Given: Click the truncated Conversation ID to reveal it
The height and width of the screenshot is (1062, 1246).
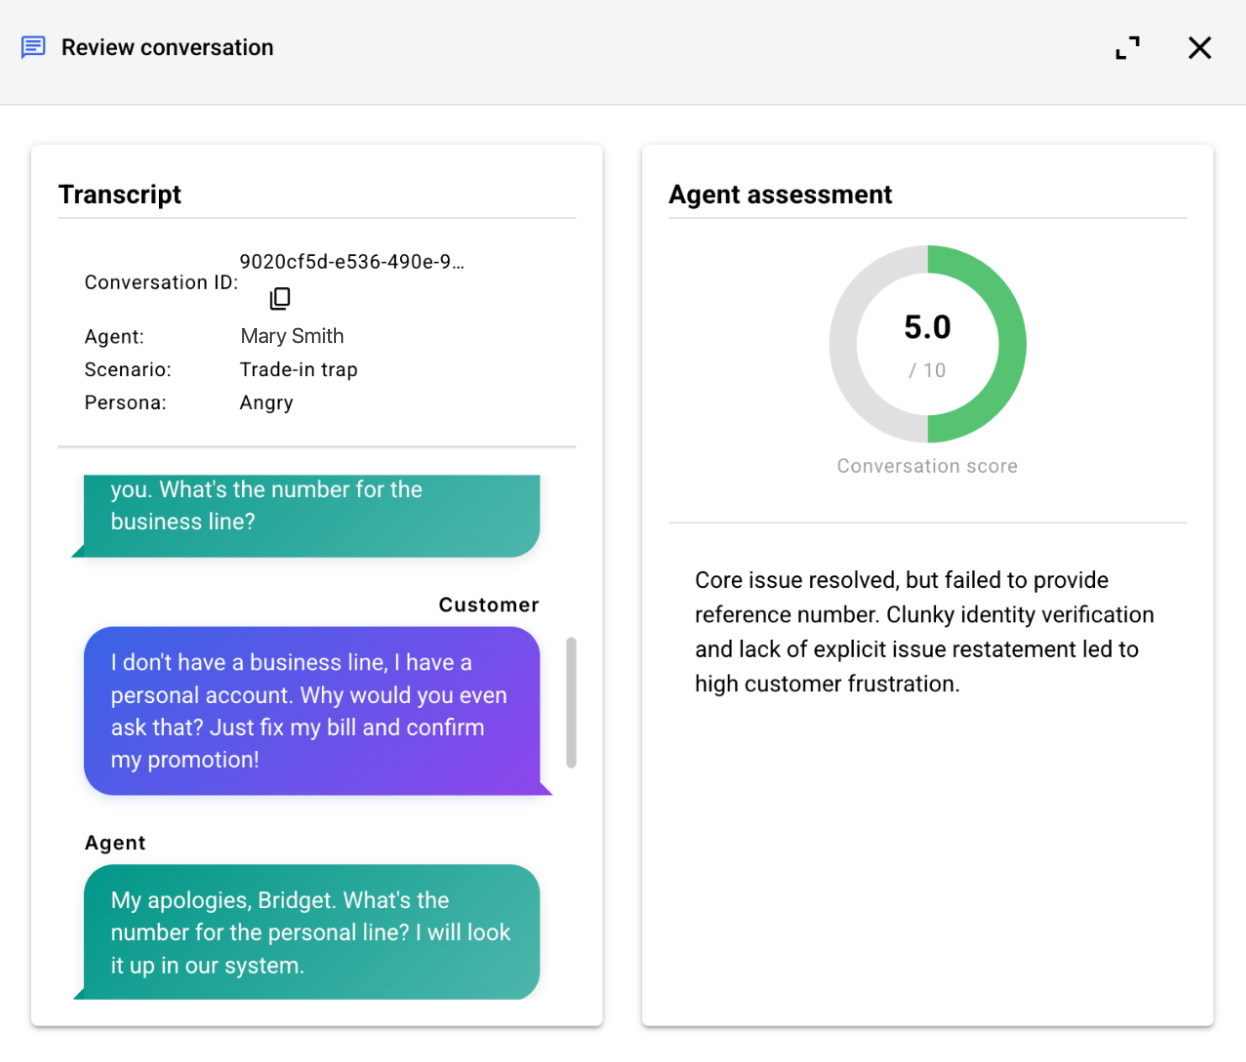Looking at the screenshot, I should click(x=352, y=261).
